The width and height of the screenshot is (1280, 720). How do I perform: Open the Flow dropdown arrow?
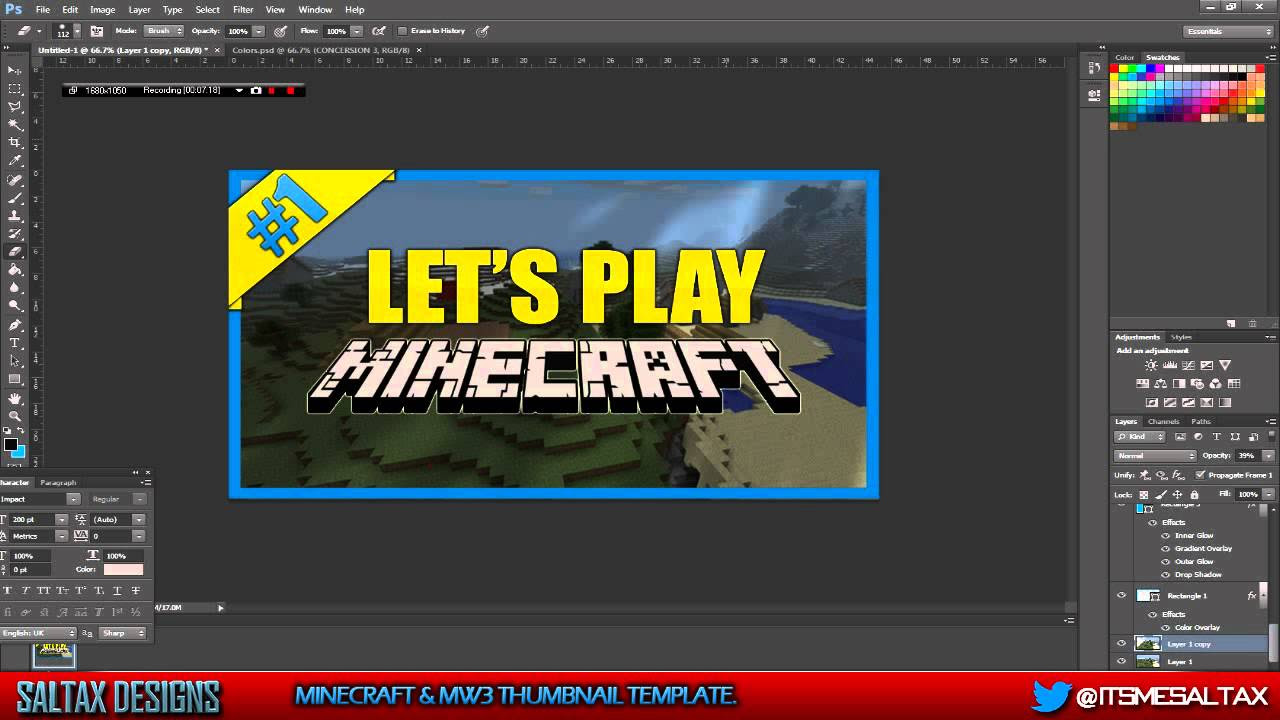(x=356, y=31)
